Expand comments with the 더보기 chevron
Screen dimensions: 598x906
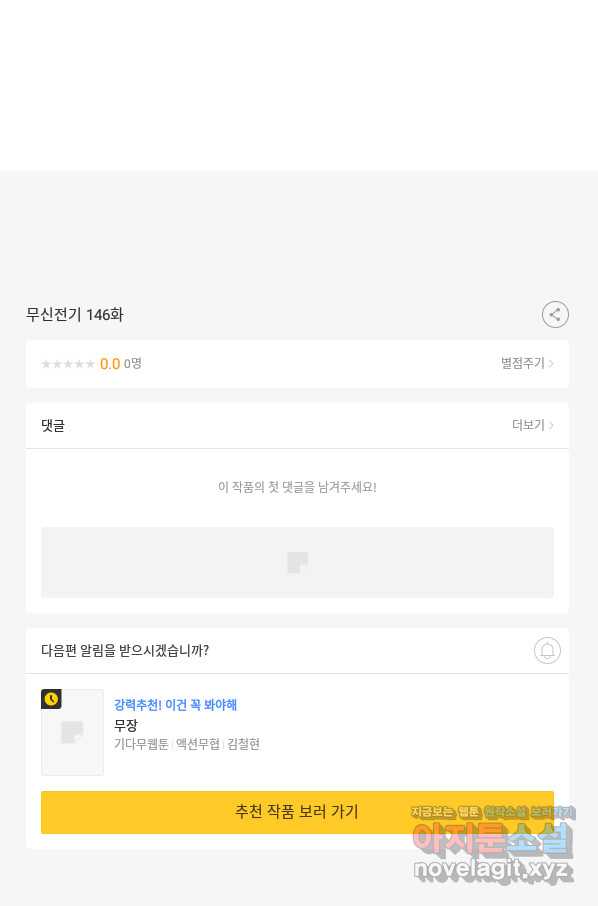551,425
